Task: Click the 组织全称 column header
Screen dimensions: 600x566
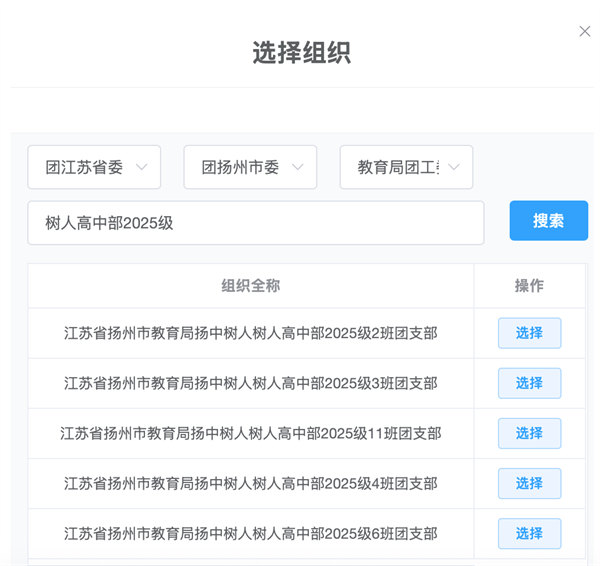Action: (250, 286)
